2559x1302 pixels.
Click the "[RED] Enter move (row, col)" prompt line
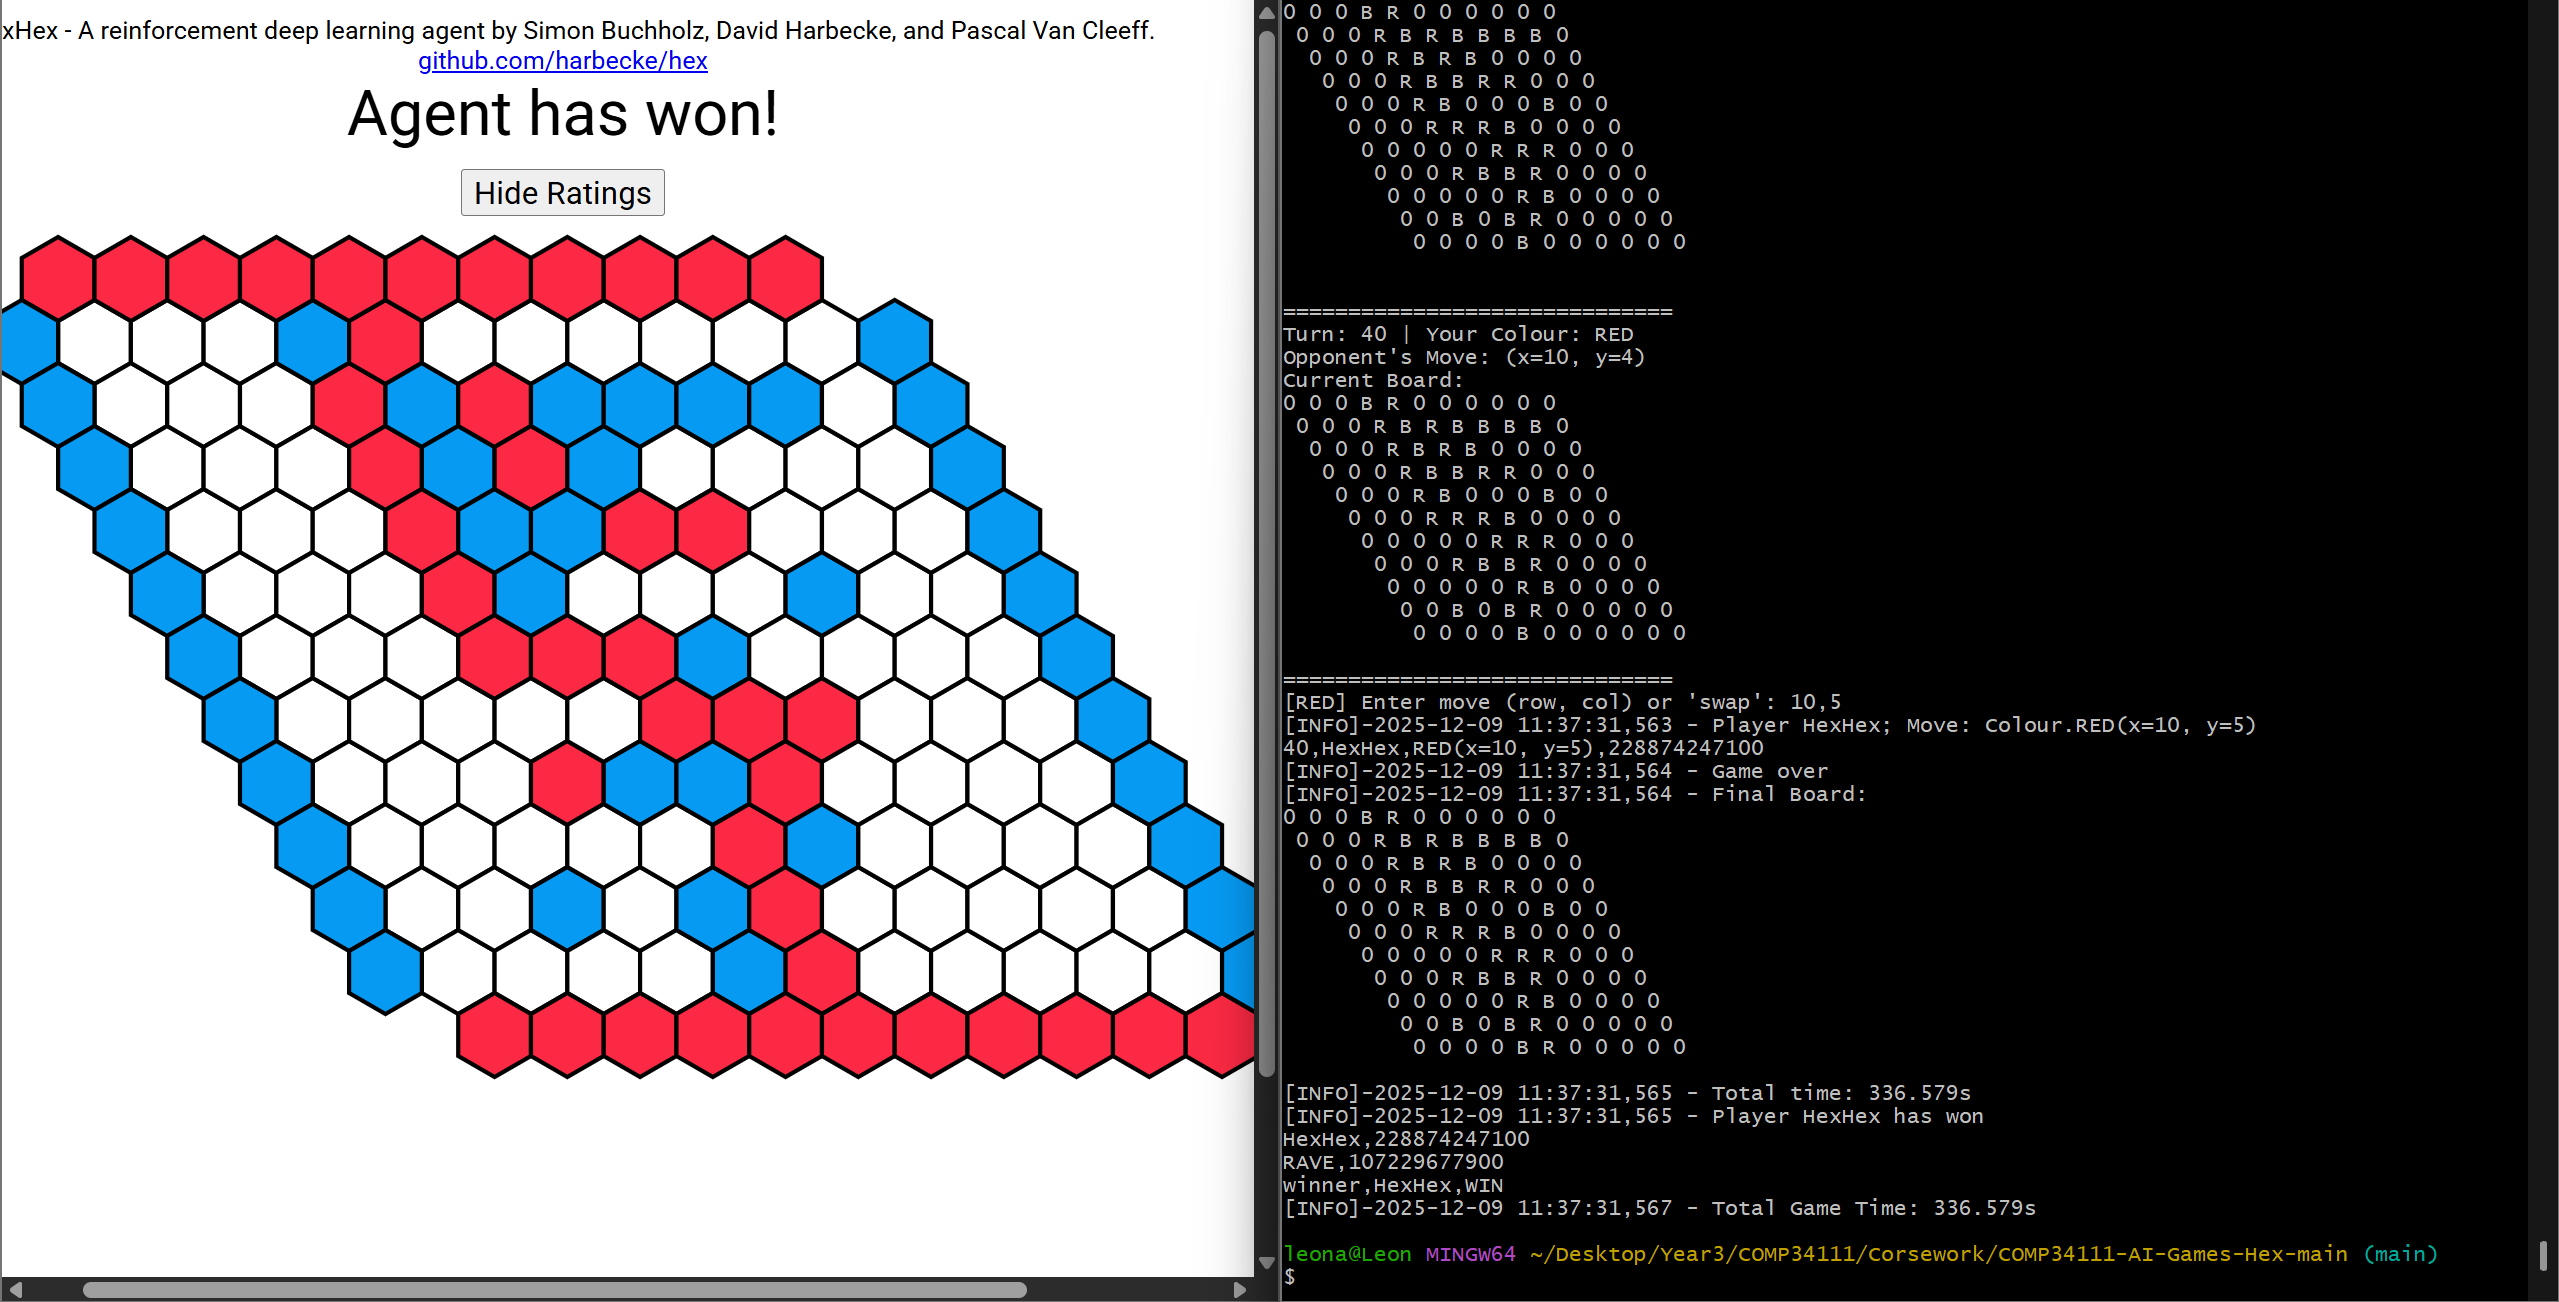1562,702
